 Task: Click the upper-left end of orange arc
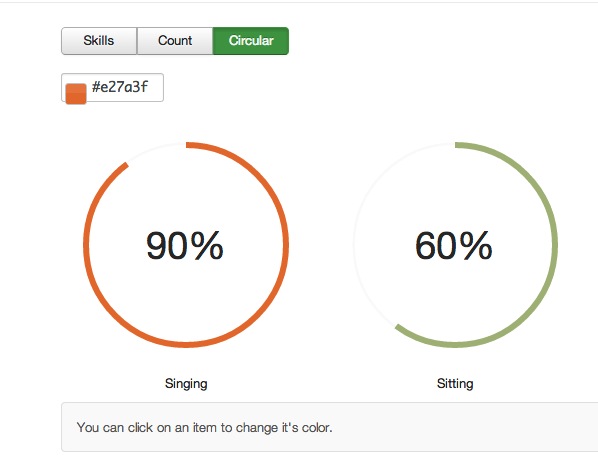click(x=126, y=165)
